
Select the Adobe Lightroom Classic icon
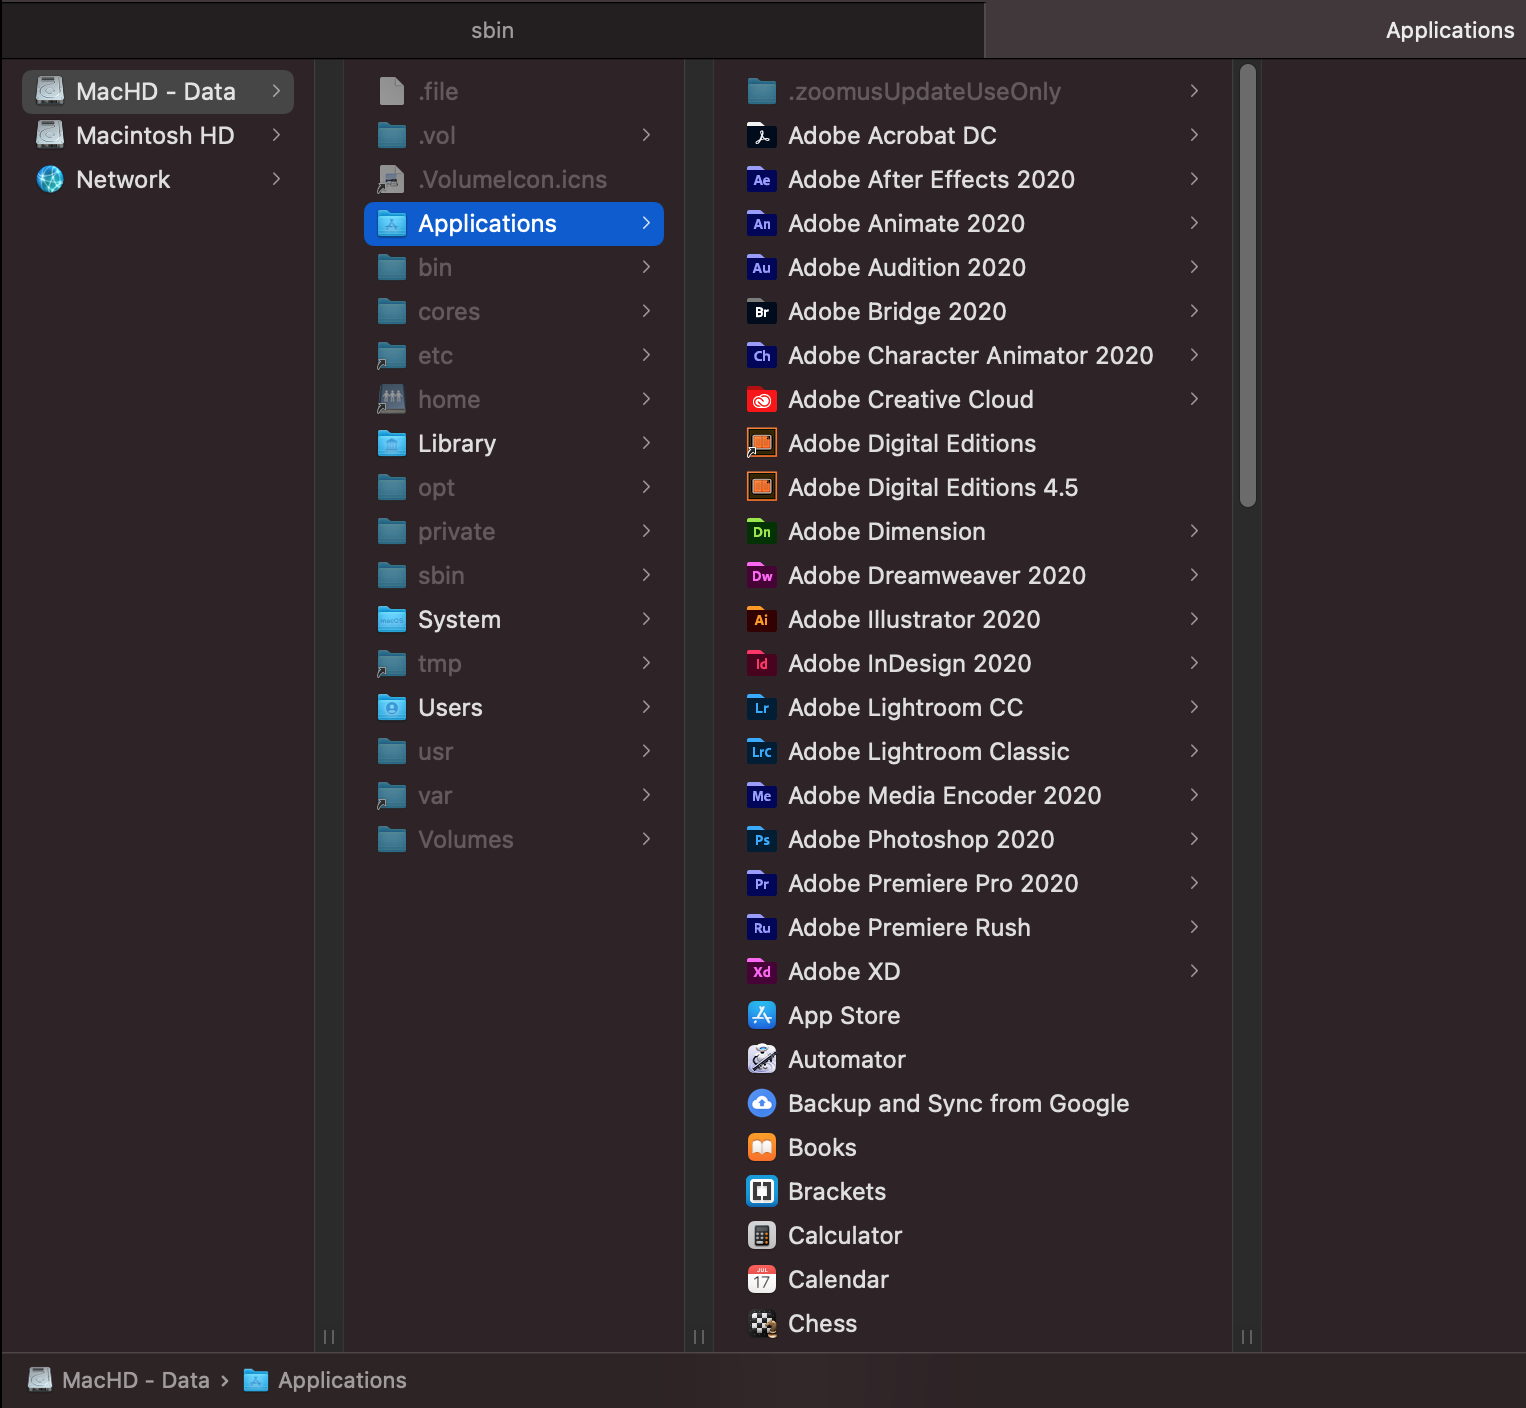point(762,751)
